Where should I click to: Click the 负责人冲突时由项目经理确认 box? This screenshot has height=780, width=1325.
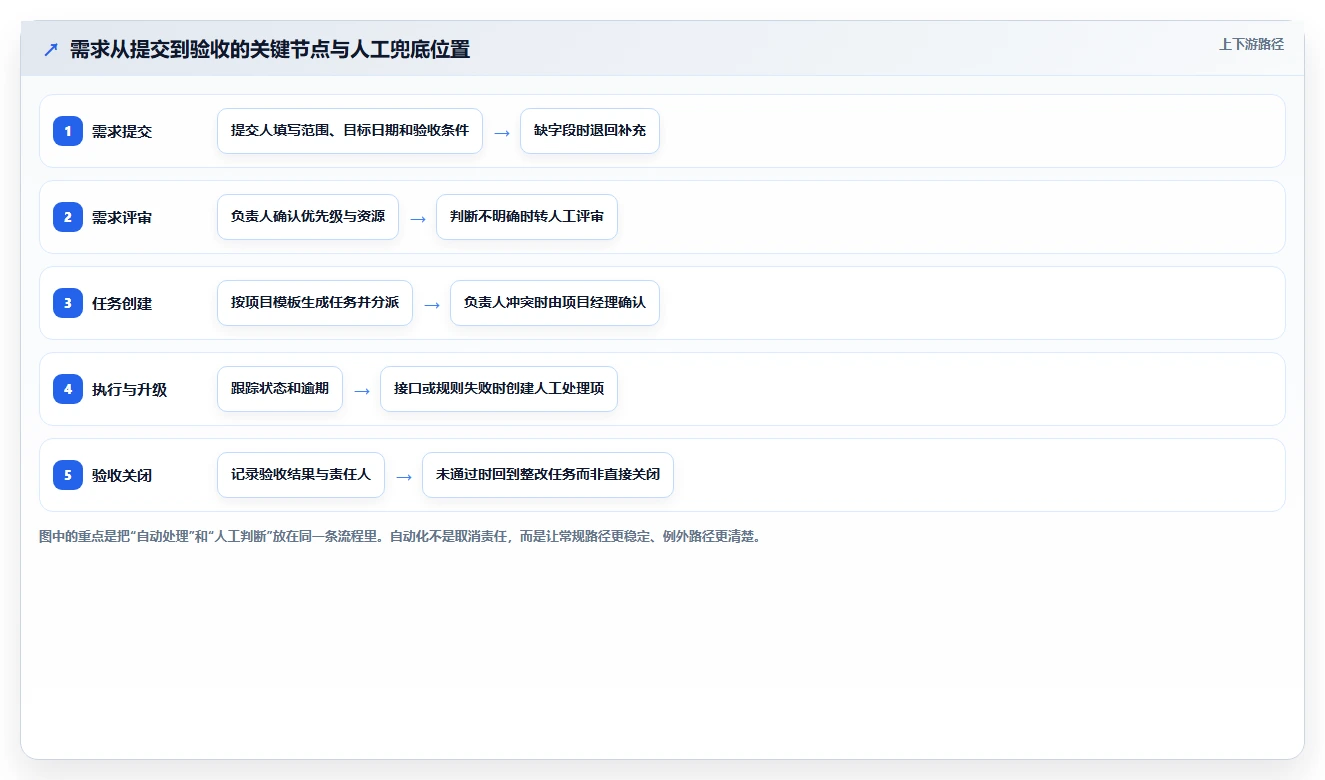555,303
